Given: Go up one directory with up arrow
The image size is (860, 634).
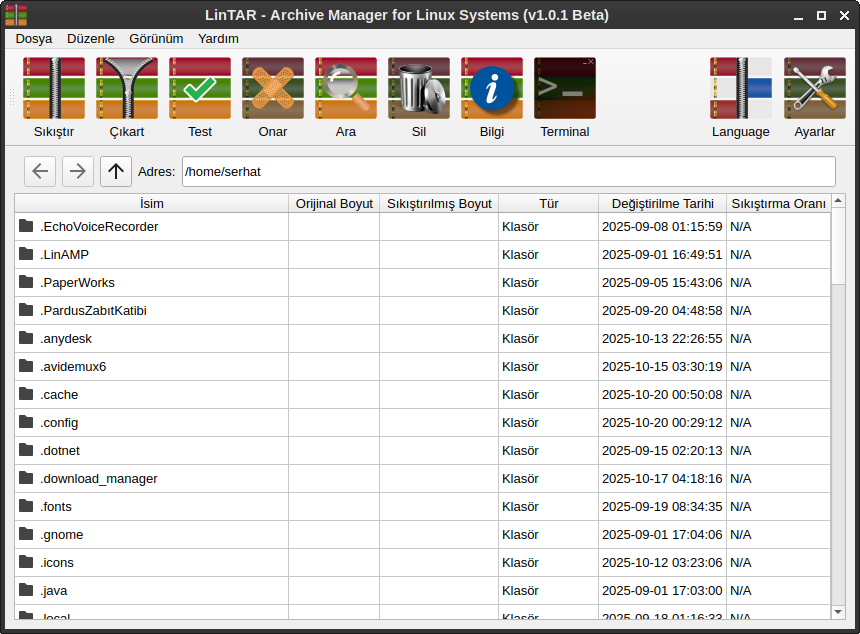Looking at the screenshot, I should click(x=116, y=171).
